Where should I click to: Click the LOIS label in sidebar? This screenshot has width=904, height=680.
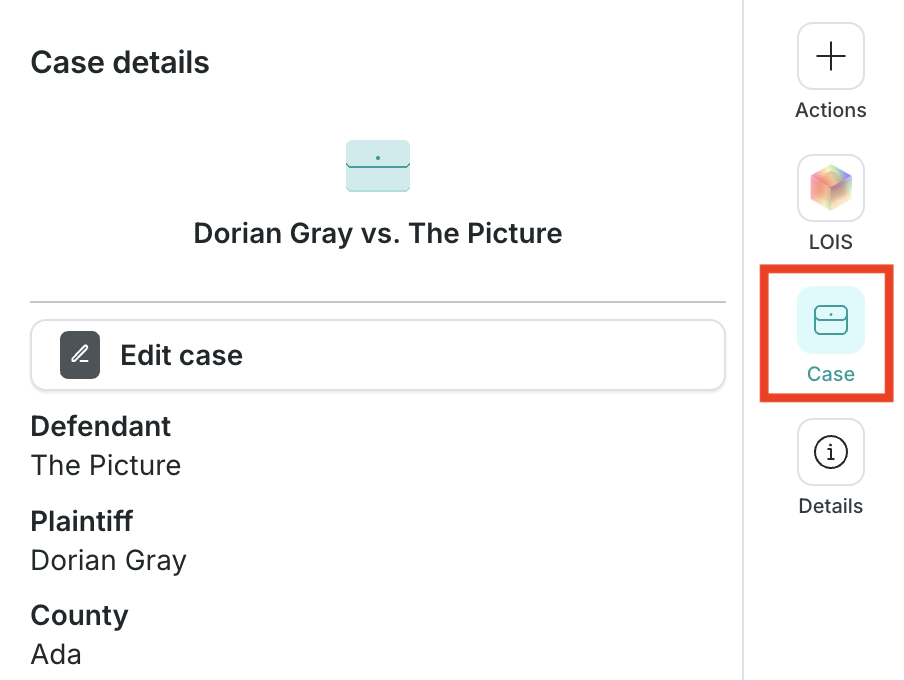(x=830, y=242)
